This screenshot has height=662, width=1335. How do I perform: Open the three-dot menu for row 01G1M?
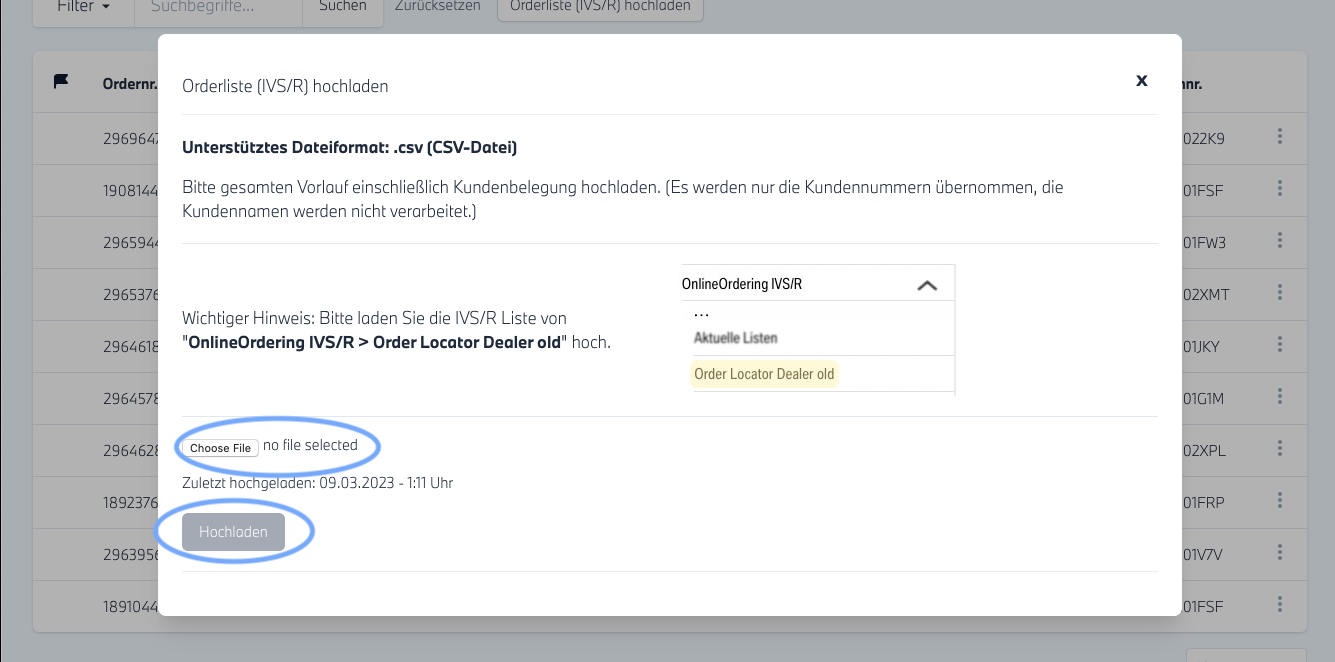[1280, 397]
